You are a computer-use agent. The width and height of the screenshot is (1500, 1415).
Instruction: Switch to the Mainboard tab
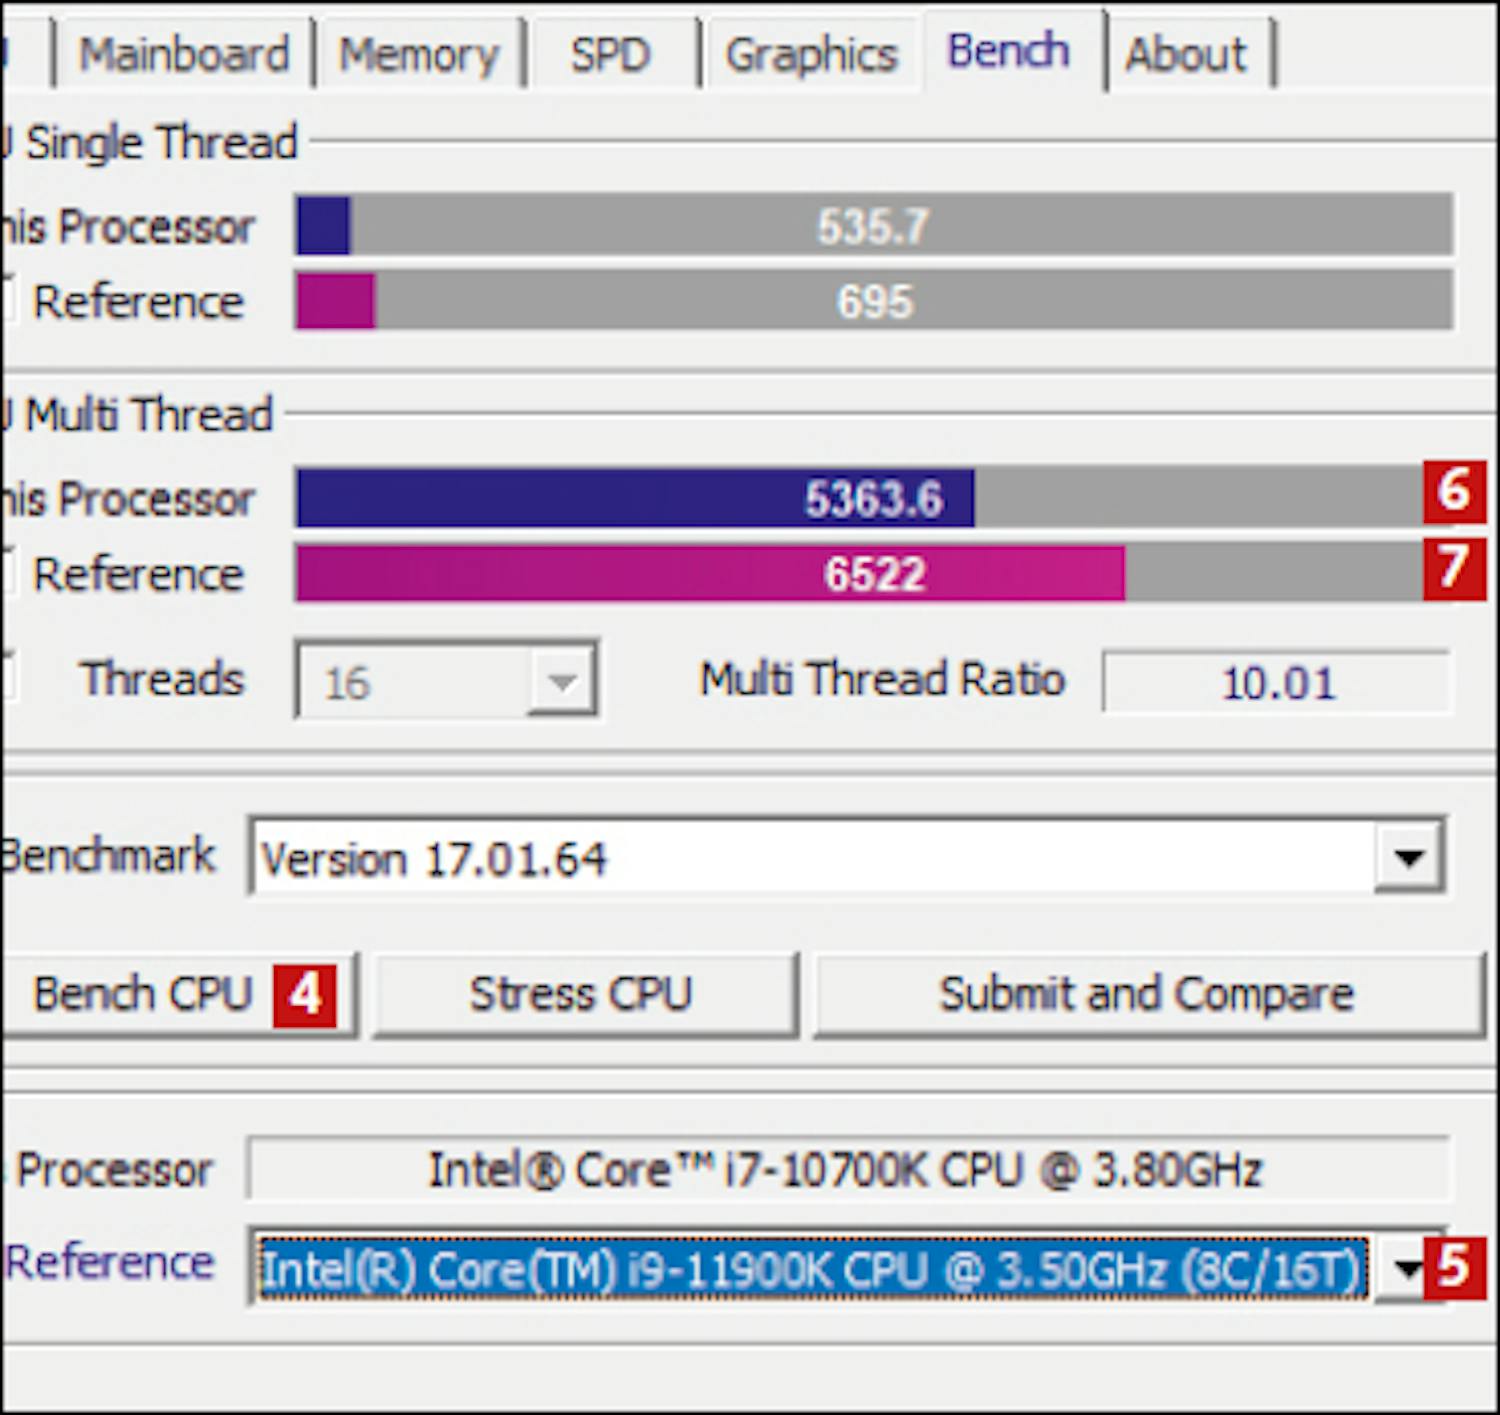pyautogui.click(x=184, y=54)
